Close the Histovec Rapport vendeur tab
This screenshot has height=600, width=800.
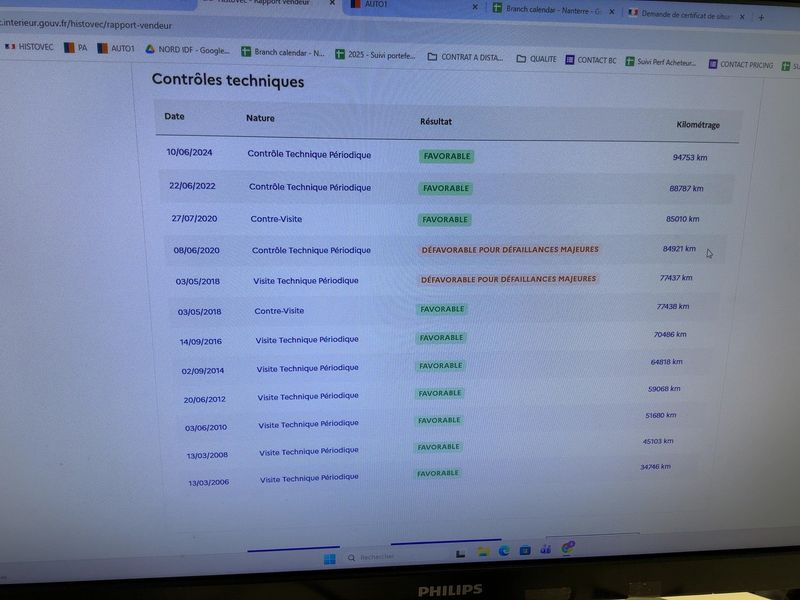pyautogui.click(x=332, y=3)
